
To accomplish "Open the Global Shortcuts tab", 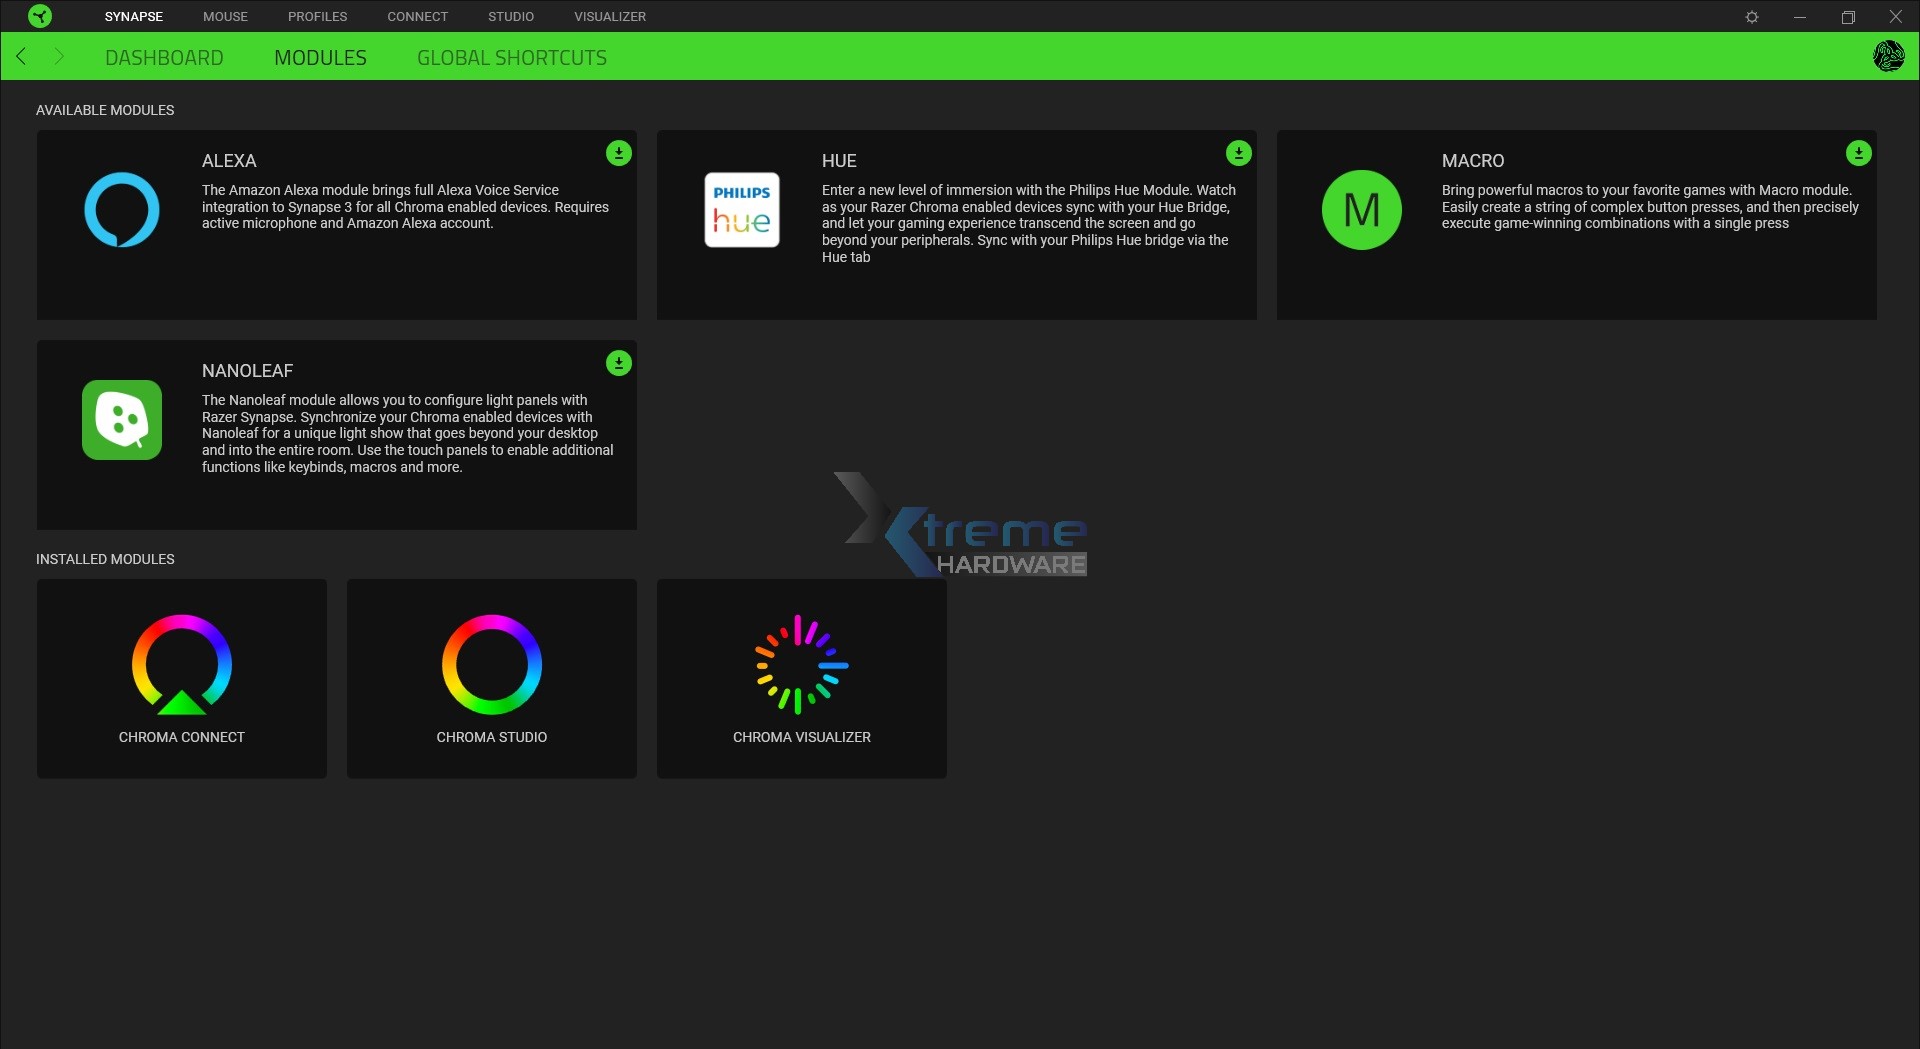I will [x=512, y=58].
